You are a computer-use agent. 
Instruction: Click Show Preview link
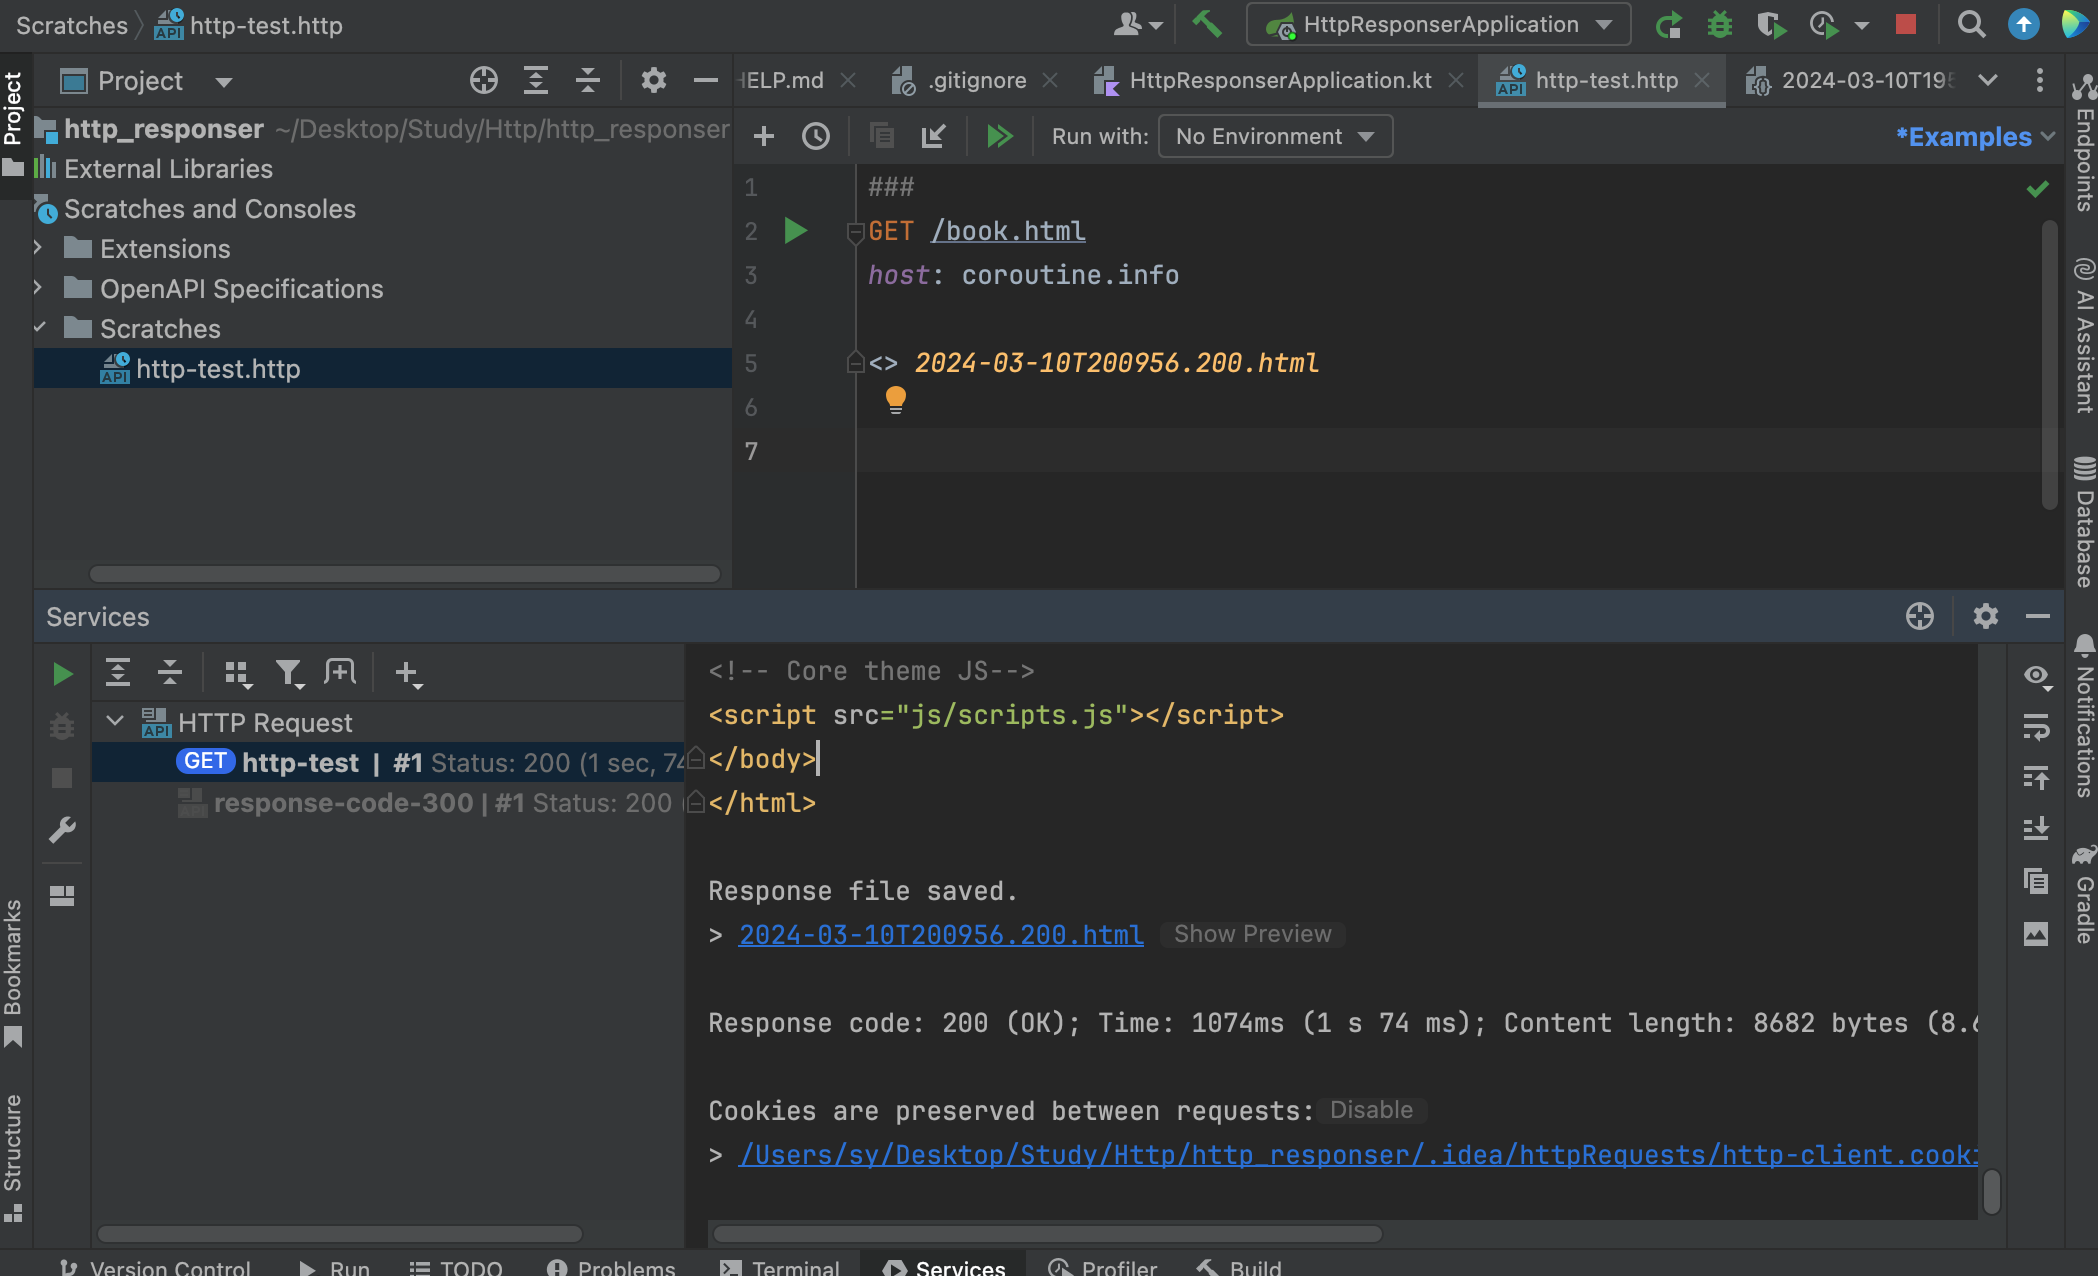coord(1252,934)
